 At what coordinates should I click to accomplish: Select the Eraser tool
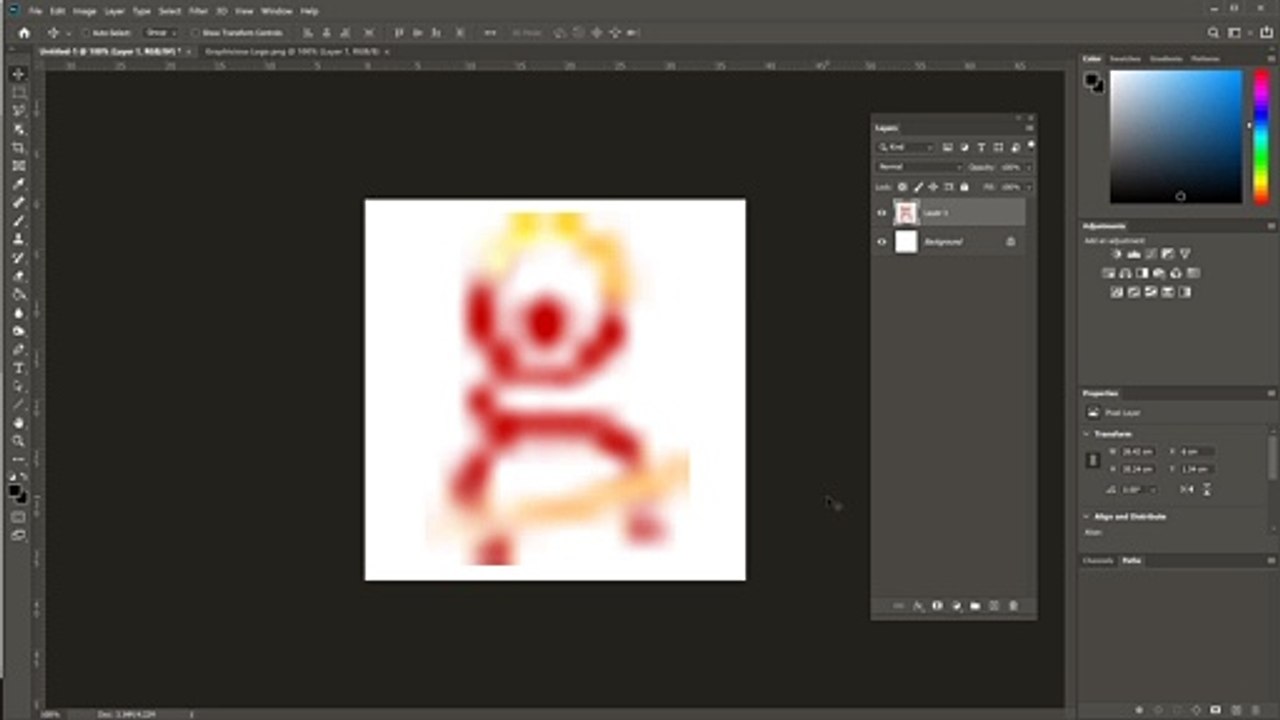click(x=18, y=276)
